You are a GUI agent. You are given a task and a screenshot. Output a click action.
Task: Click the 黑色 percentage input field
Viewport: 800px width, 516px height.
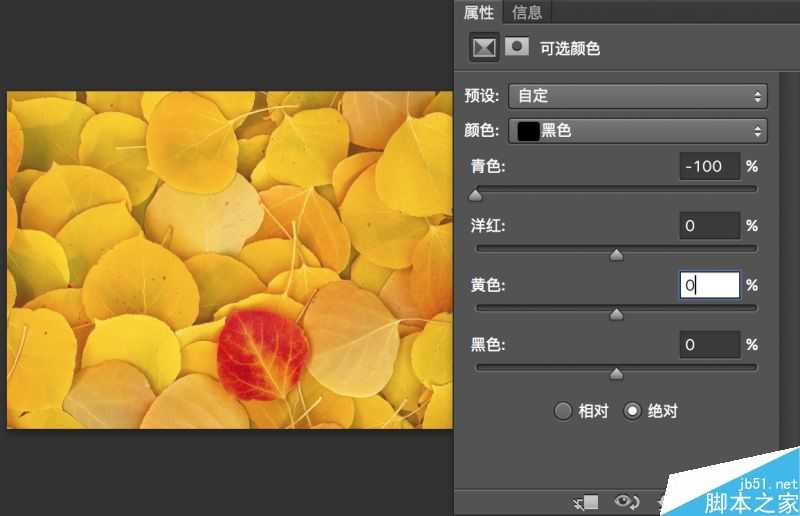[709, 345]
